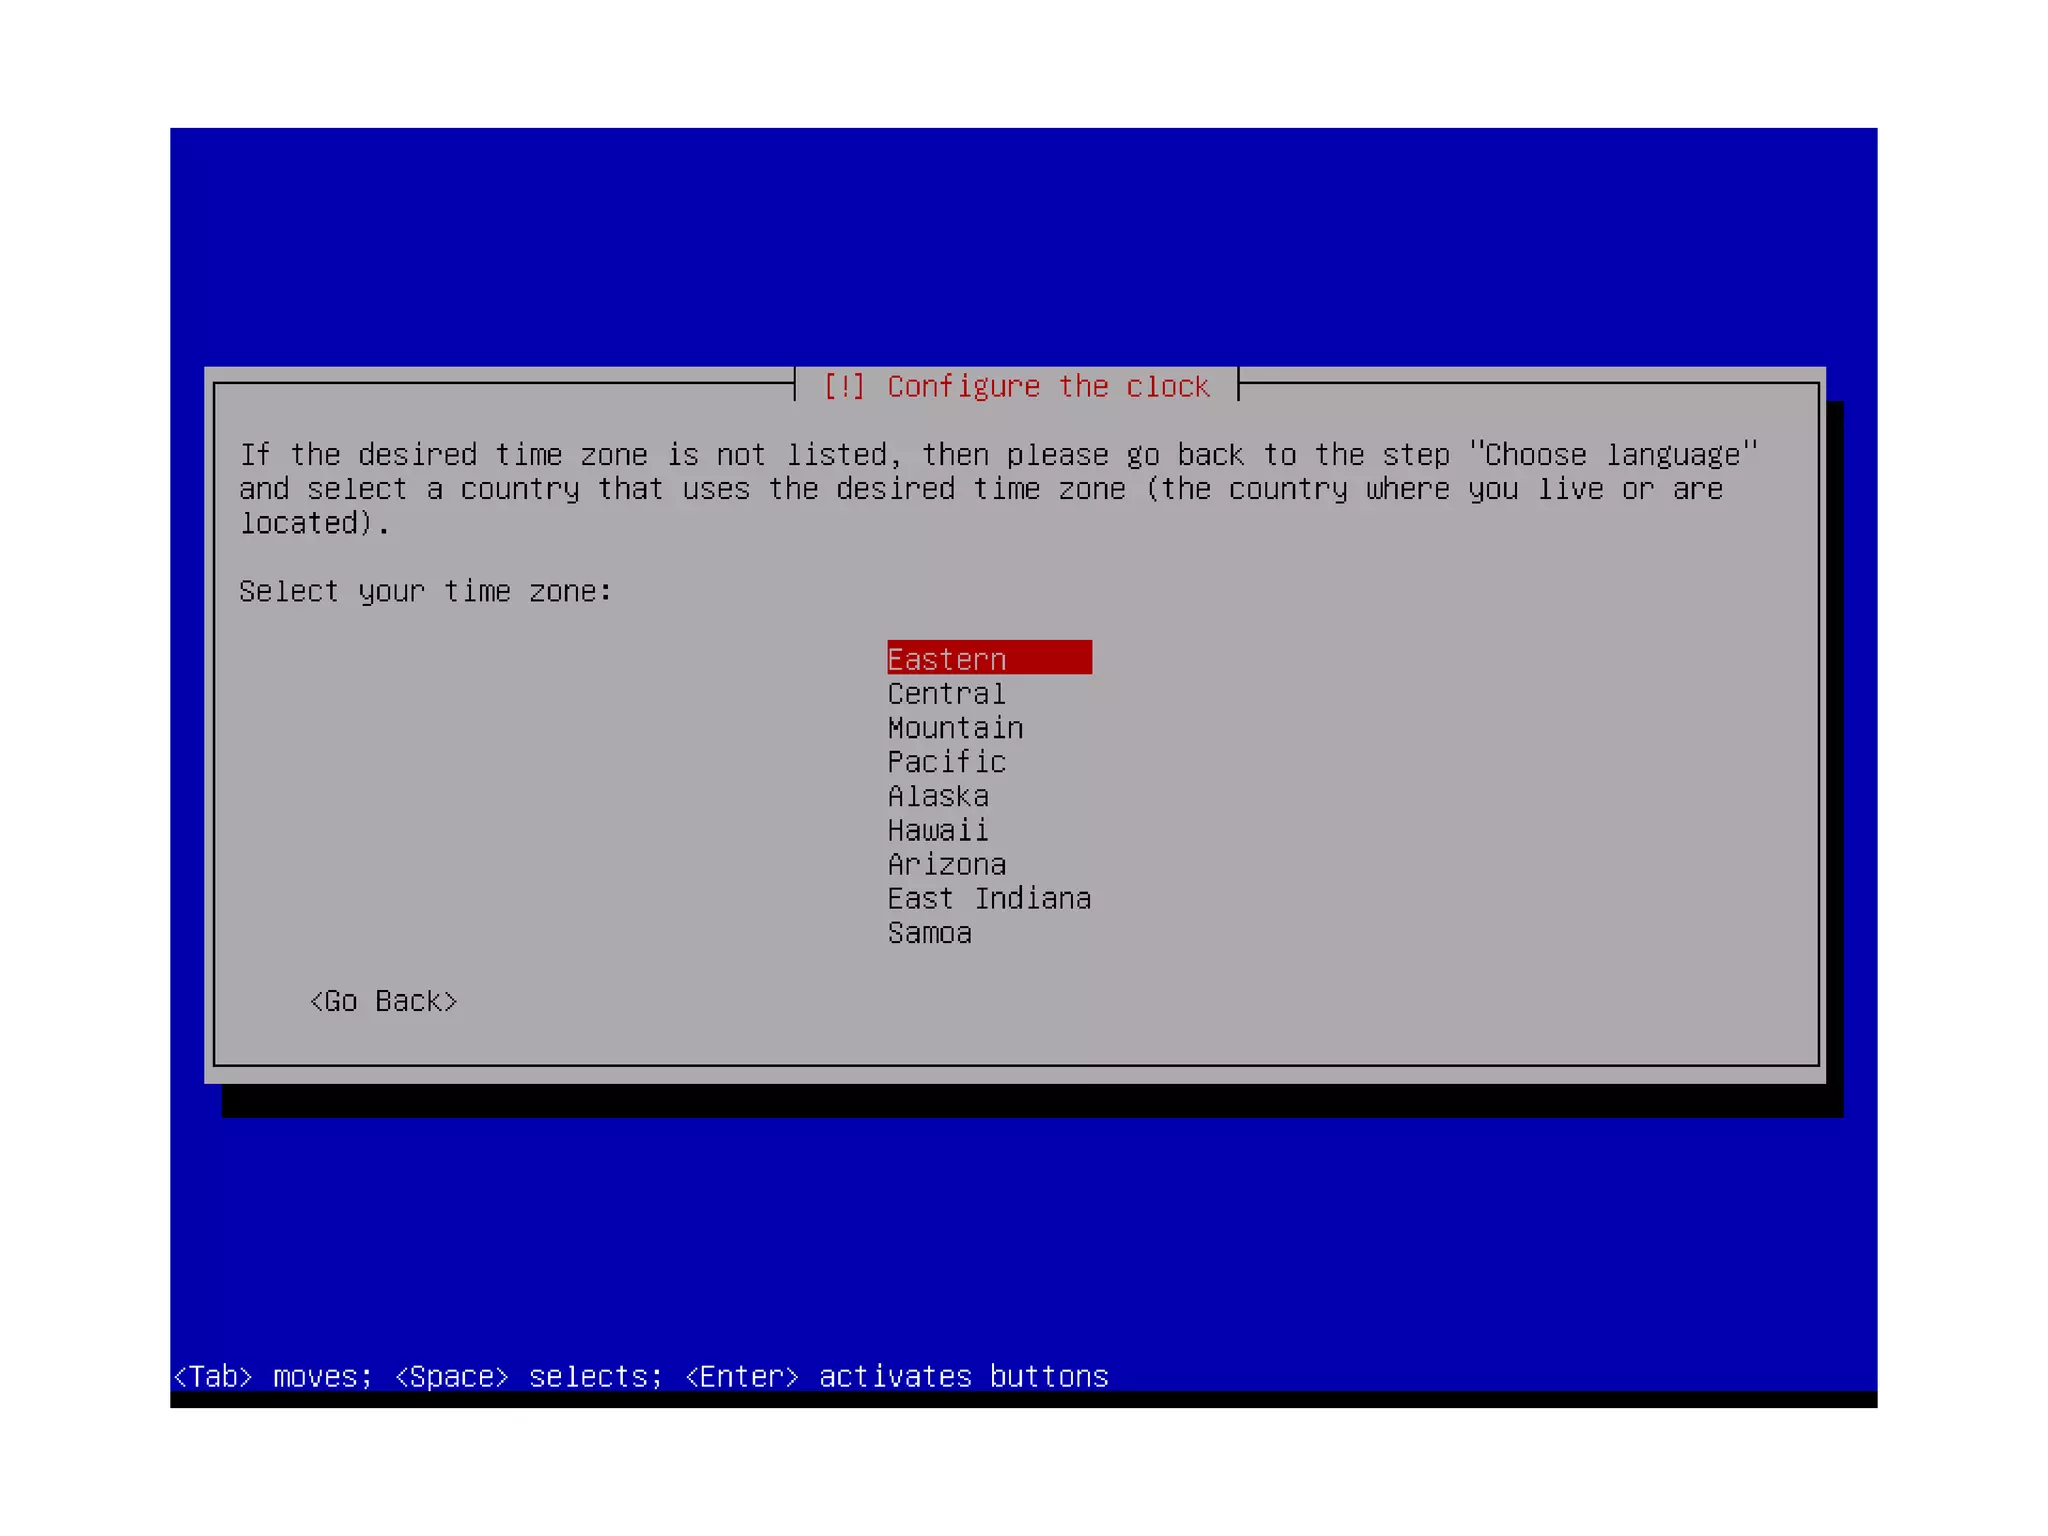This screenshot has width=2048, height=1536.
Task: Click the [!] priority marker in title
Action: click(843, 386)
